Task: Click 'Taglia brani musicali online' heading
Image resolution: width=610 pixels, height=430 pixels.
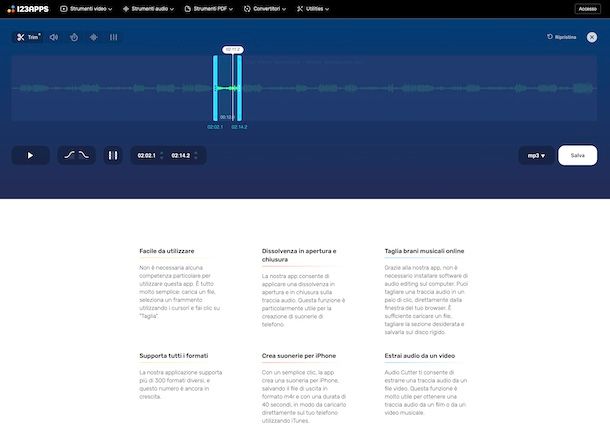Action: click(424, 251)
